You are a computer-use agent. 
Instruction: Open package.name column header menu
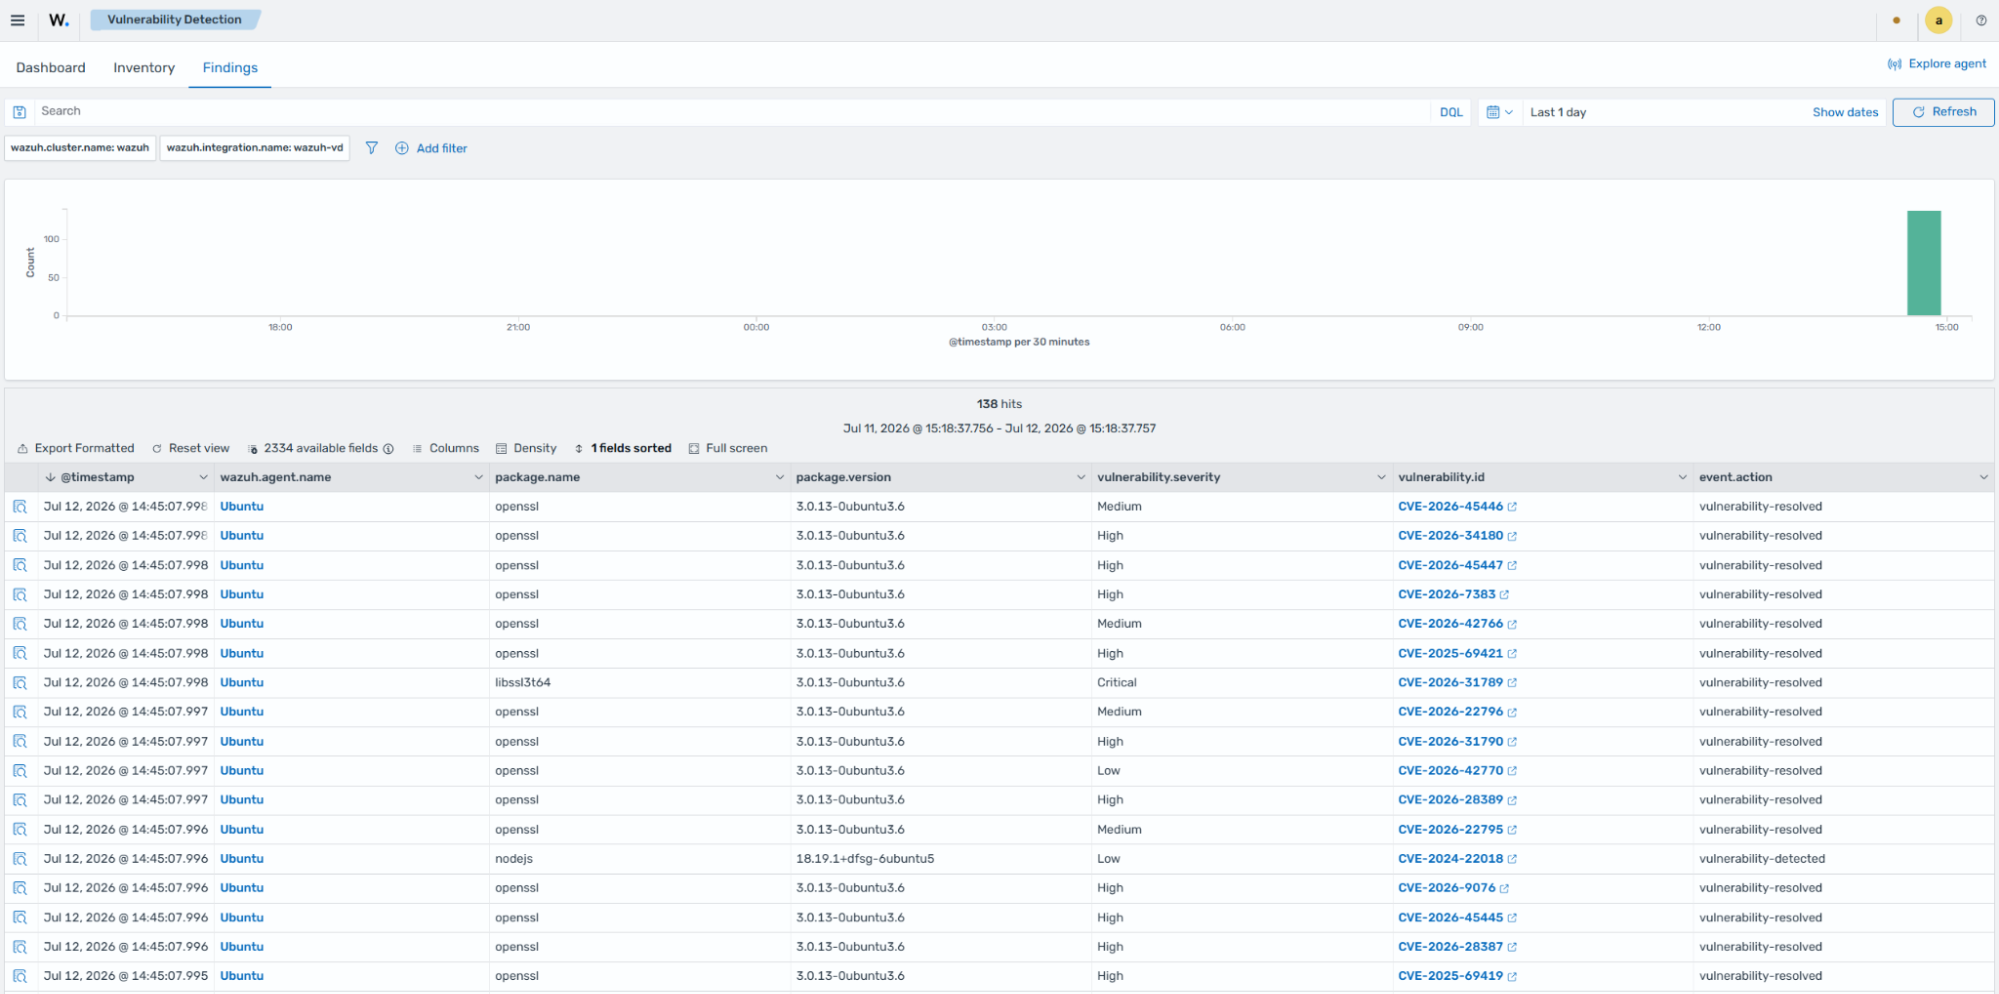779,478
